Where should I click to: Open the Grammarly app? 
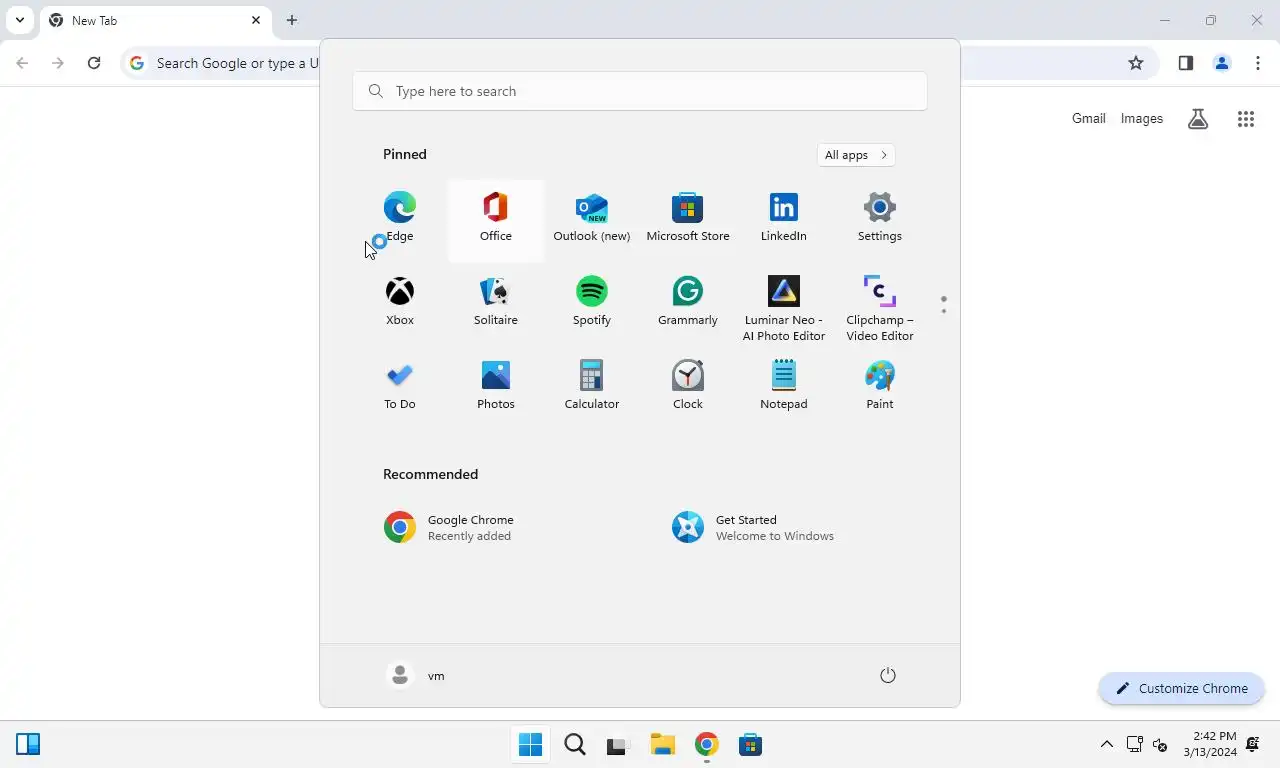(687, 302)
